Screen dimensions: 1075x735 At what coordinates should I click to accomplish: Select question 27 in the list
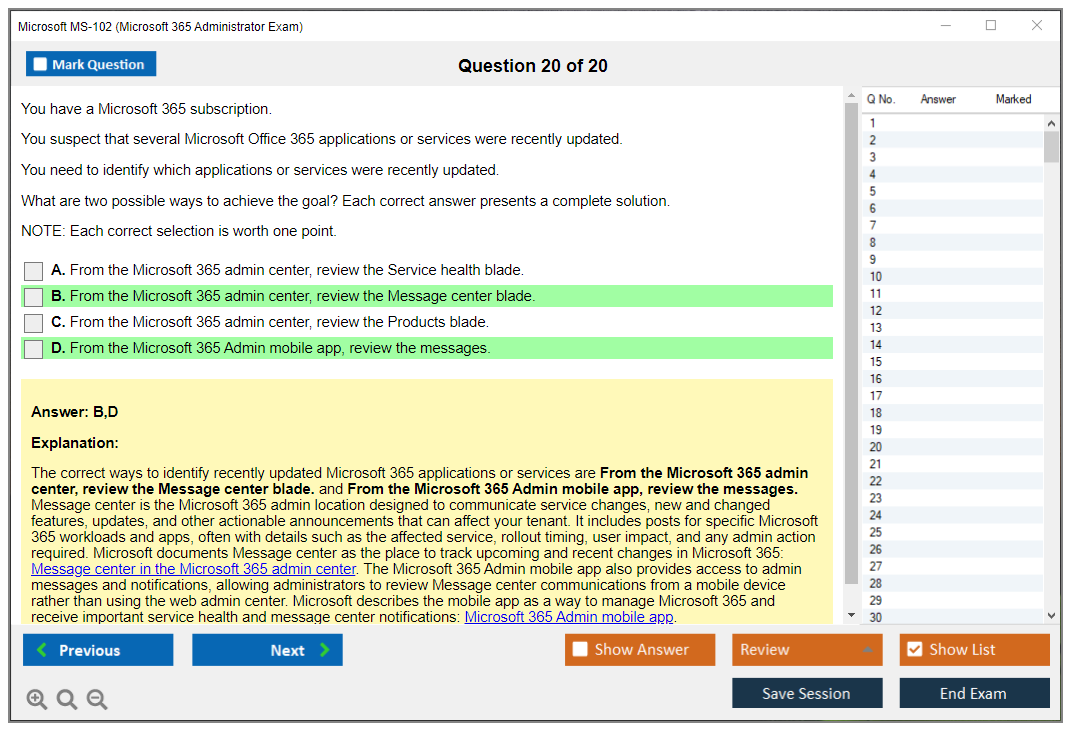click(x=953, y=566)
